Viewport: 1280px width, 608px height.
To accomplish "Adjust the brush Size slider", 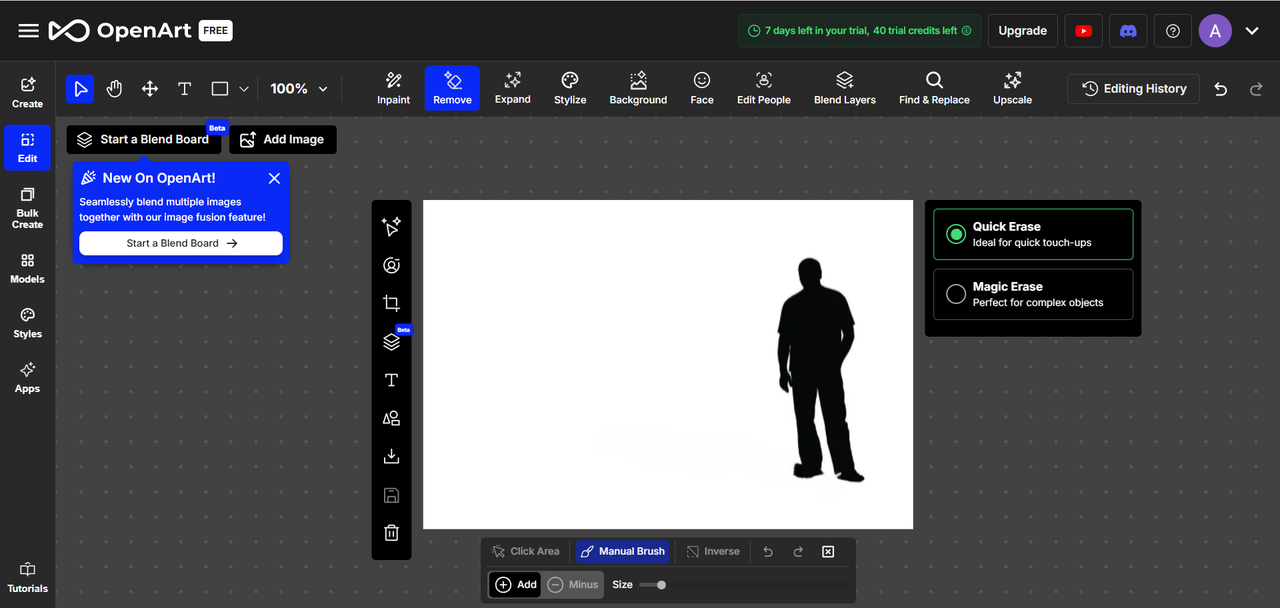I will click(743, 584).
